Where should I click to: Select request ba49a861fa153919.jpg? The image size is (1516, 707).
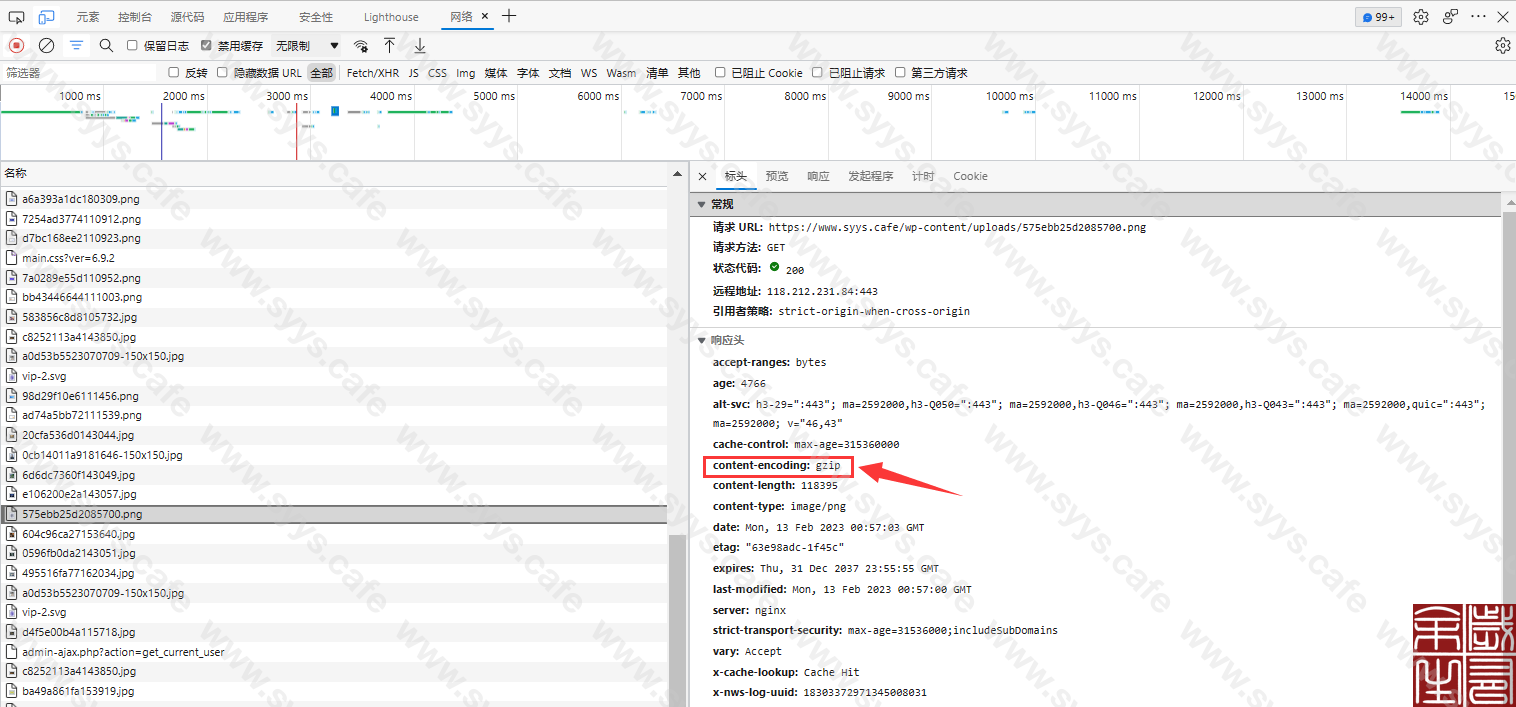[334, 691]
